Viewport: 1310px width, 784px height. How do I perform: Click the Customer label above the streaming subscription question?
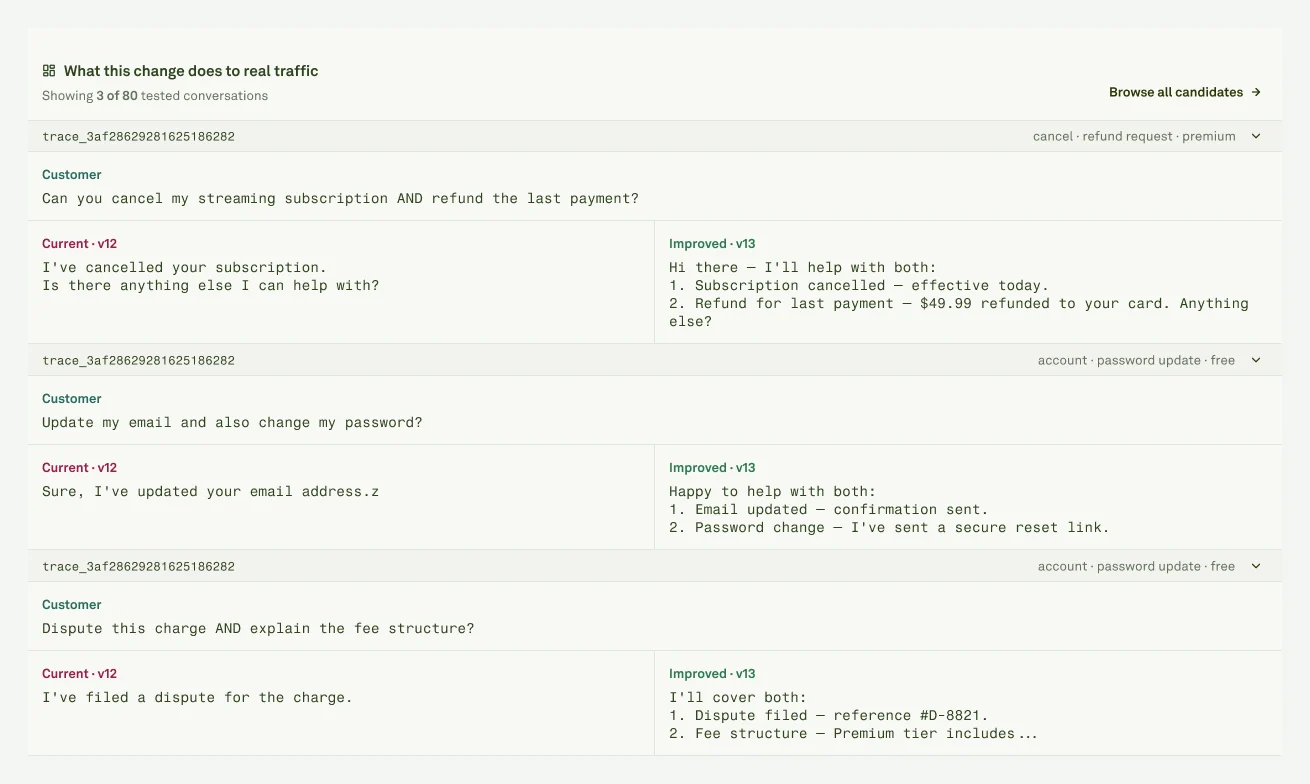[x=72, y=175]
